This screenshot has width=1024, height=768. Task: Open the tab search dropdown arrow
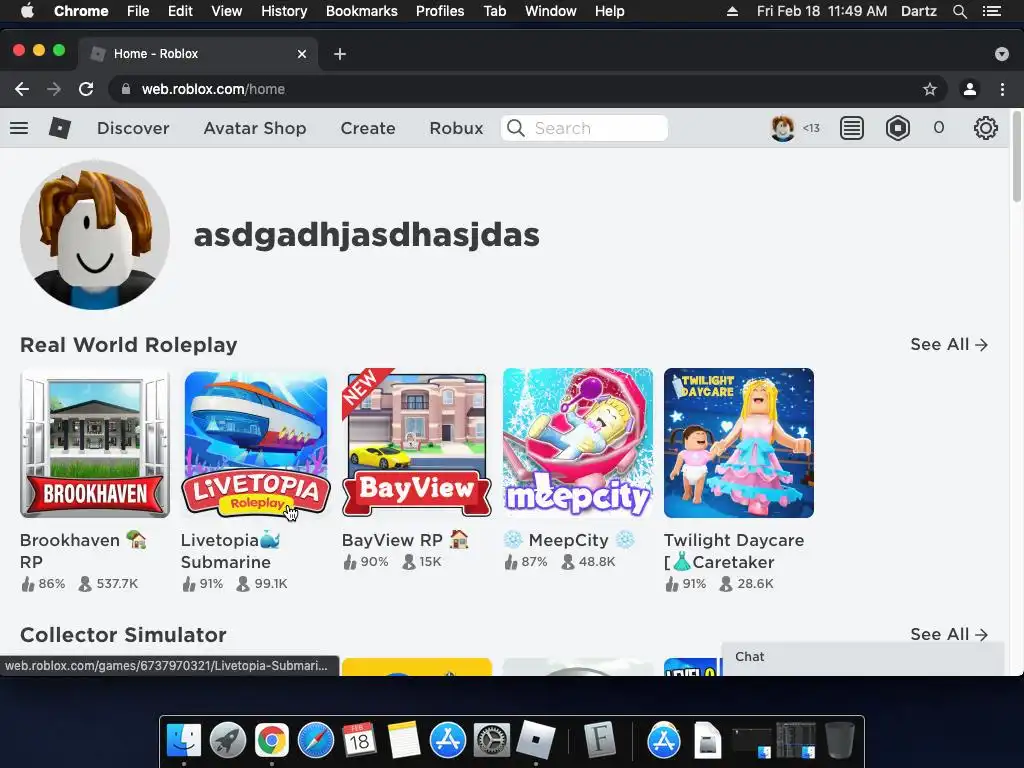pos(1002,54)
